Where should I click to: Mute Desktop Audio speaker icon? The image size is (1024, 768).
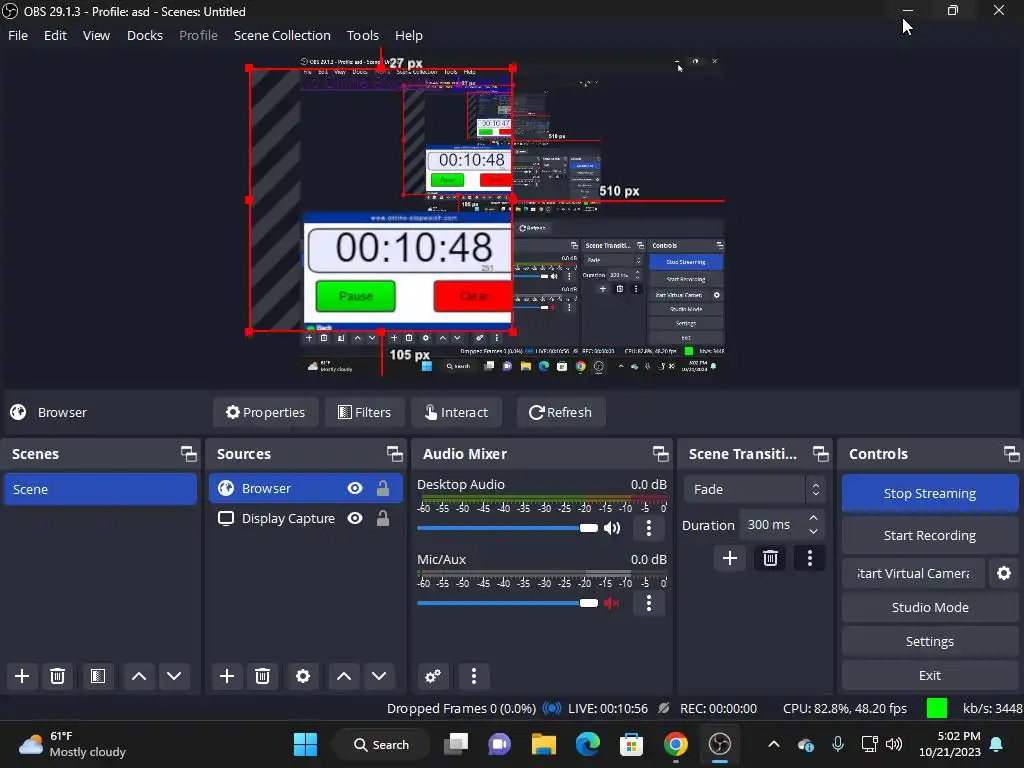[x=612, y=528]
